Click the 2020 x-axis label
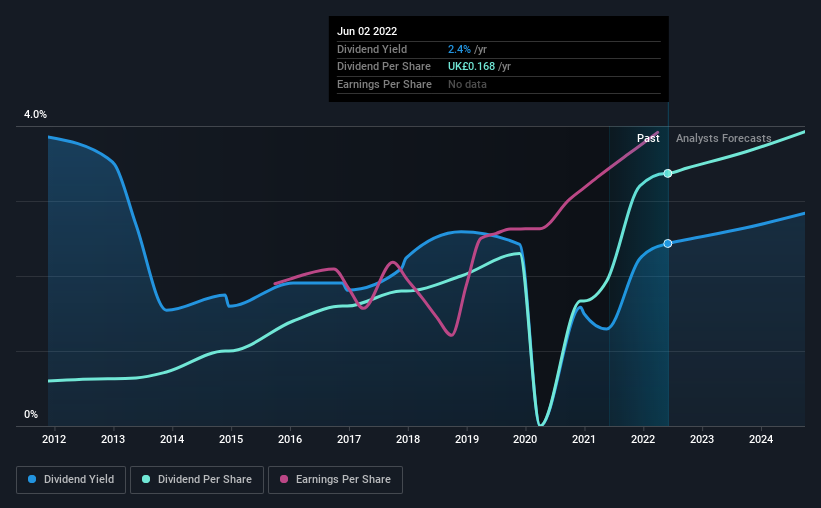 [525, 439]
